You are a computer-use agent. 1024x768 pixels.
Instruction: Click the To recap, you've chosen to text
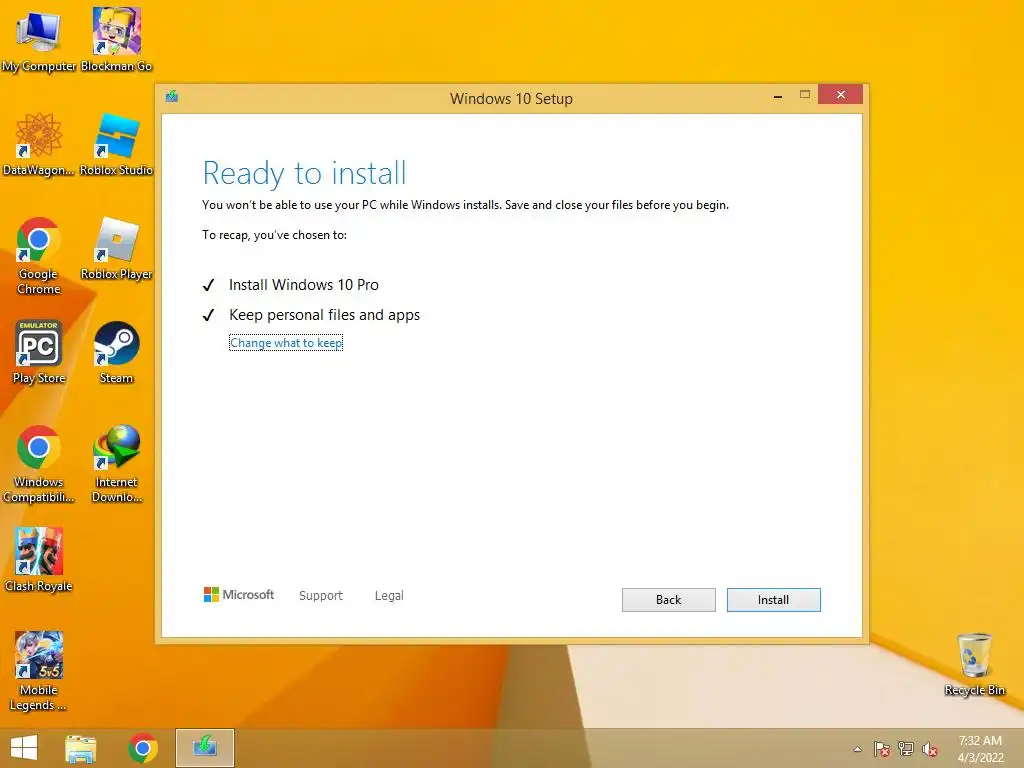click(274, 235)
